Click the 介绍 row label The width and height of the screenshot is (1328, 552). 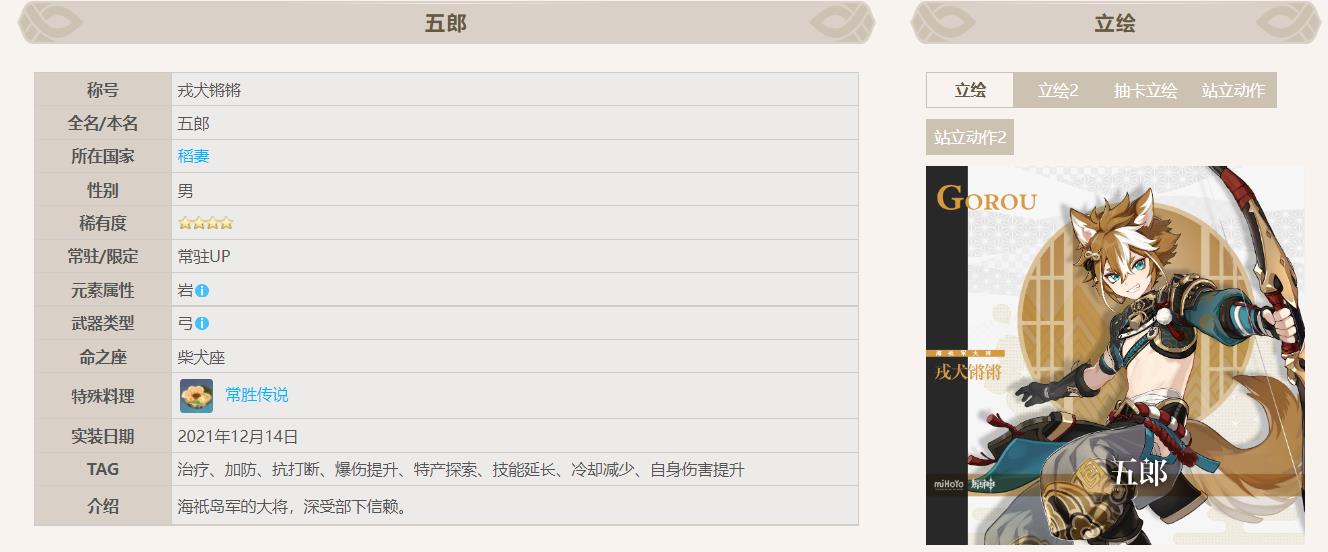(103, 506)
